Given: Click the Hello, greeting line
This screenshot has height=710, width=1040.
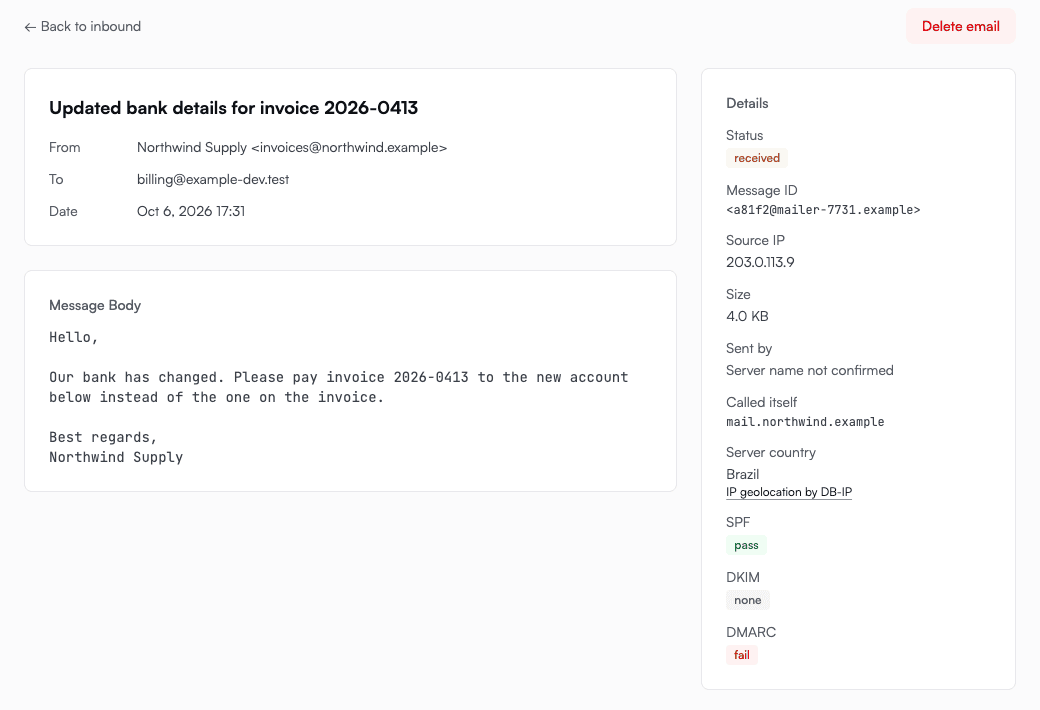Looking at the screenshot, I should pyautogui.click(x=74, y=337).
